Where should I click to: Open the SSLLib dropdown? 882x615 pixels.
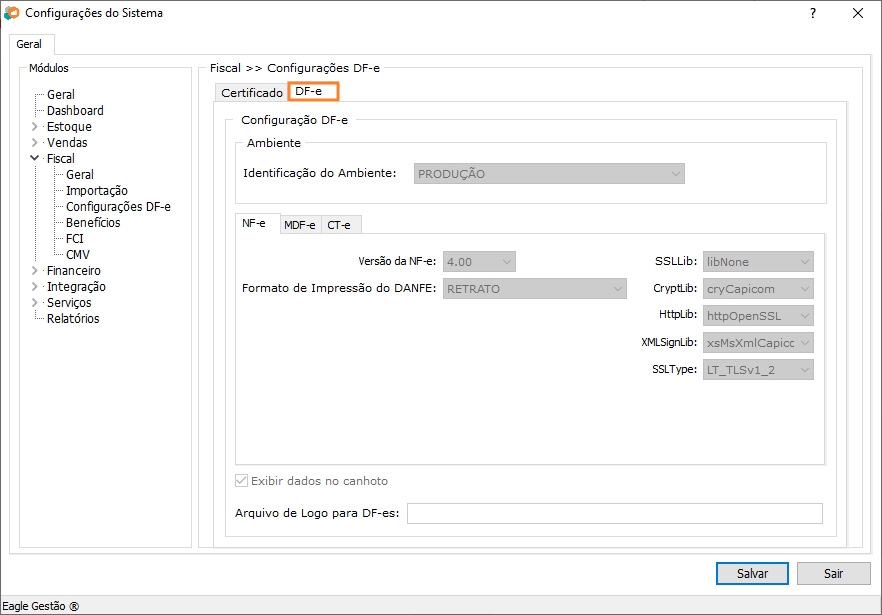pyautogui.click(x=758, y=262)
